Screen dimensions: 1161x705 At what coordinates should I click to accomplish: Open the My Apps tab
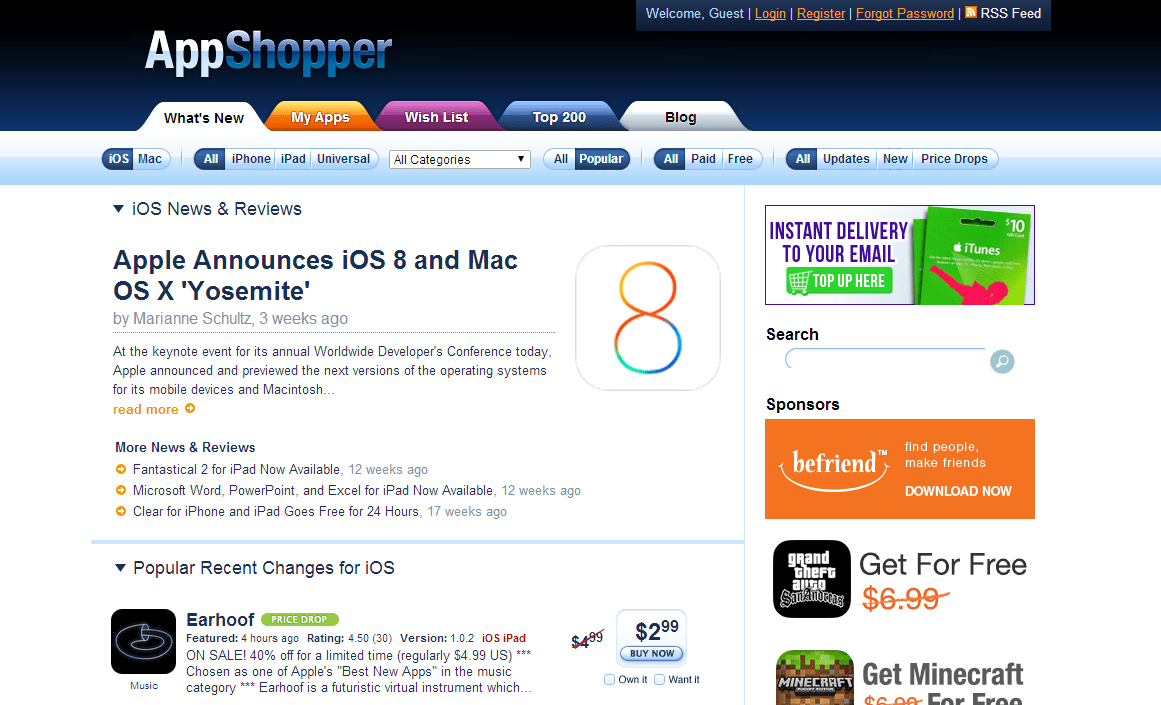(320, 117)
